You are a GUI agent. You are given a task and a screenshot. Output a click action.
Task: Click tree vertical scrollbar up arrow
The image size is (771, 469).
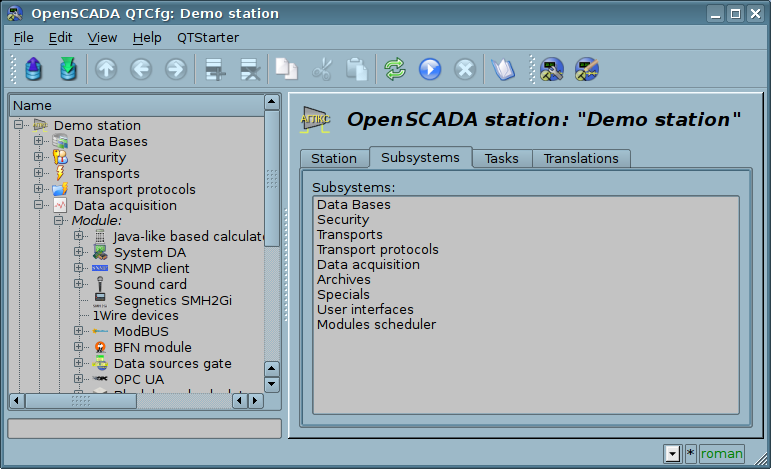(x=272, y=102)
